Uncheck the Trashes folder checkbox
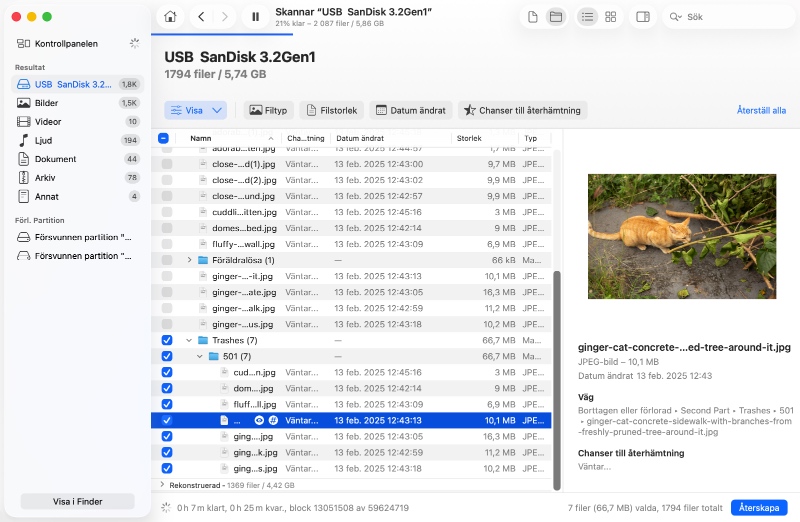The image size is (800, 522). [167, 340]
